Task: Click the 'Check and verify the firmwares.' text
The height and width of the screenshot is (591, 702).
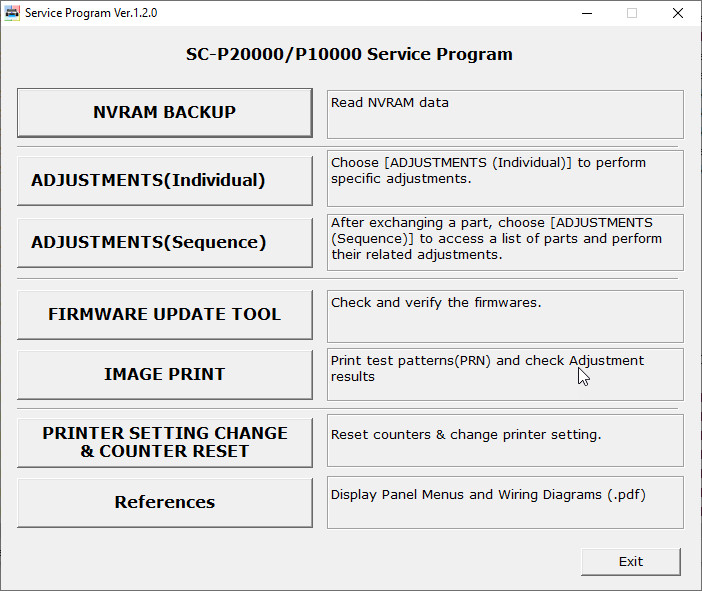Action: [x=436, y=303]
